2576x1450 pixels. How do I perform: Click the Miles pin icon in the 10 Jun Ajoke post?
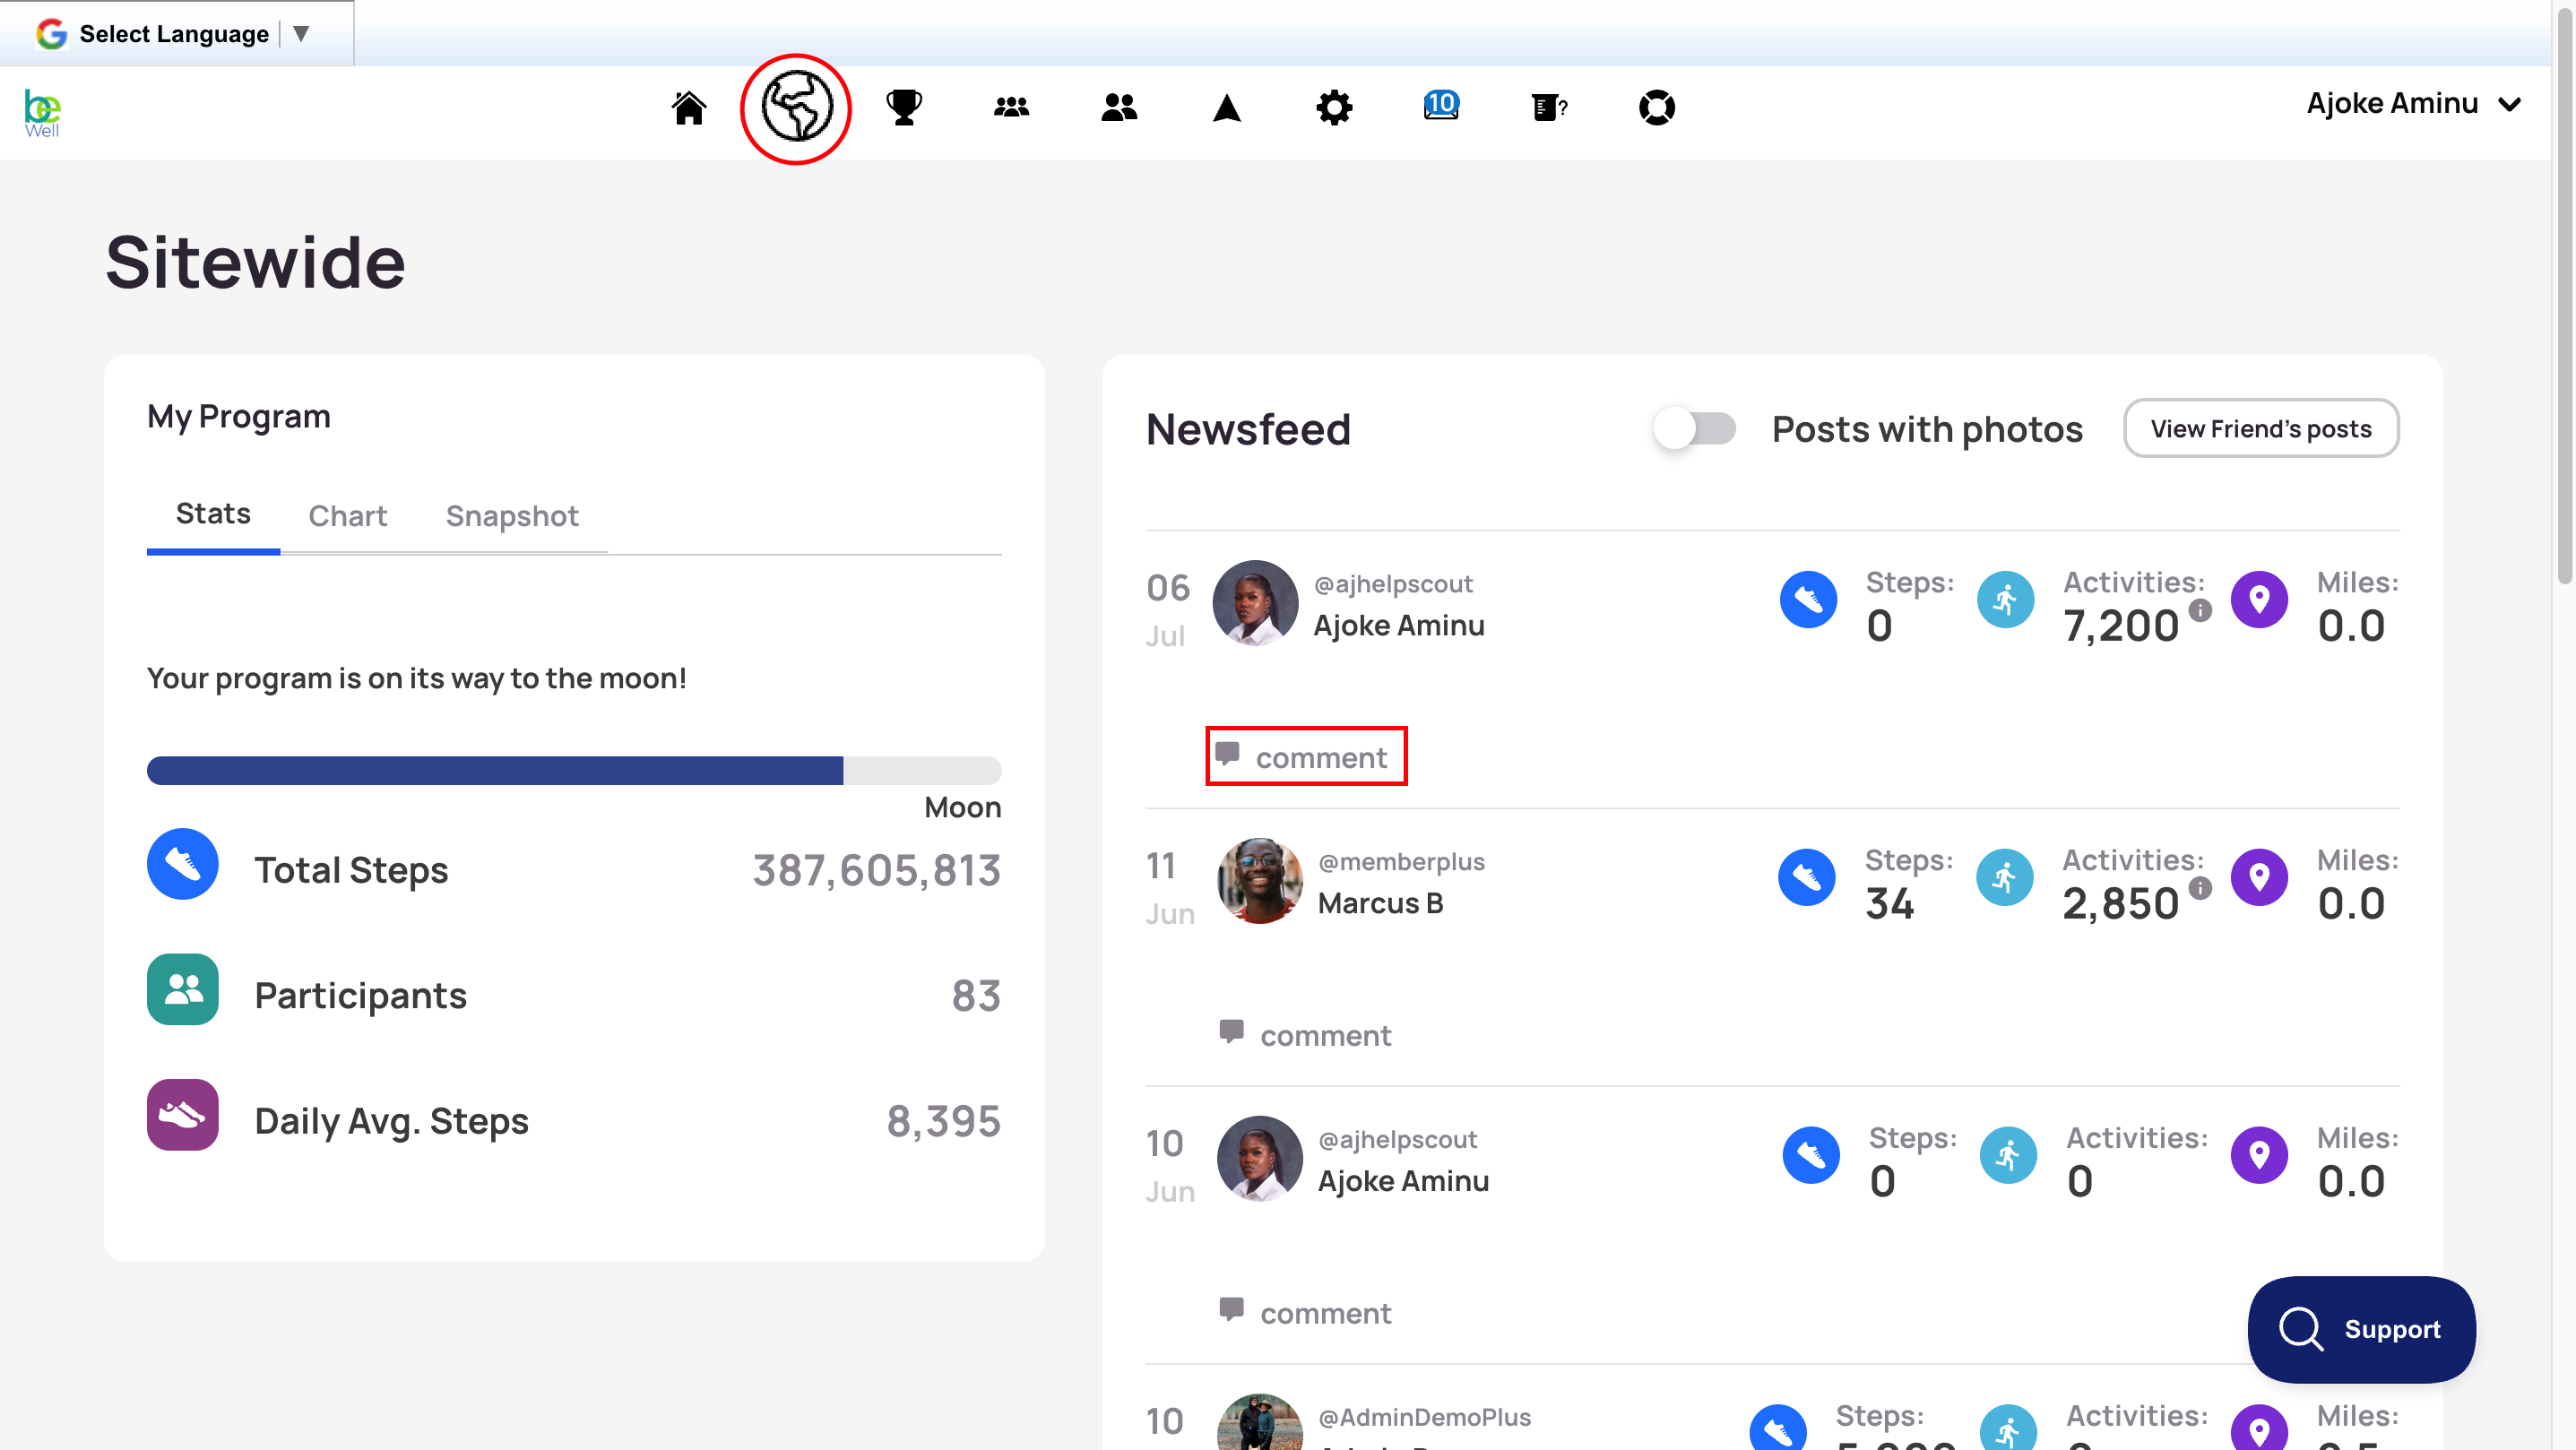[x=2260, y=1156]
